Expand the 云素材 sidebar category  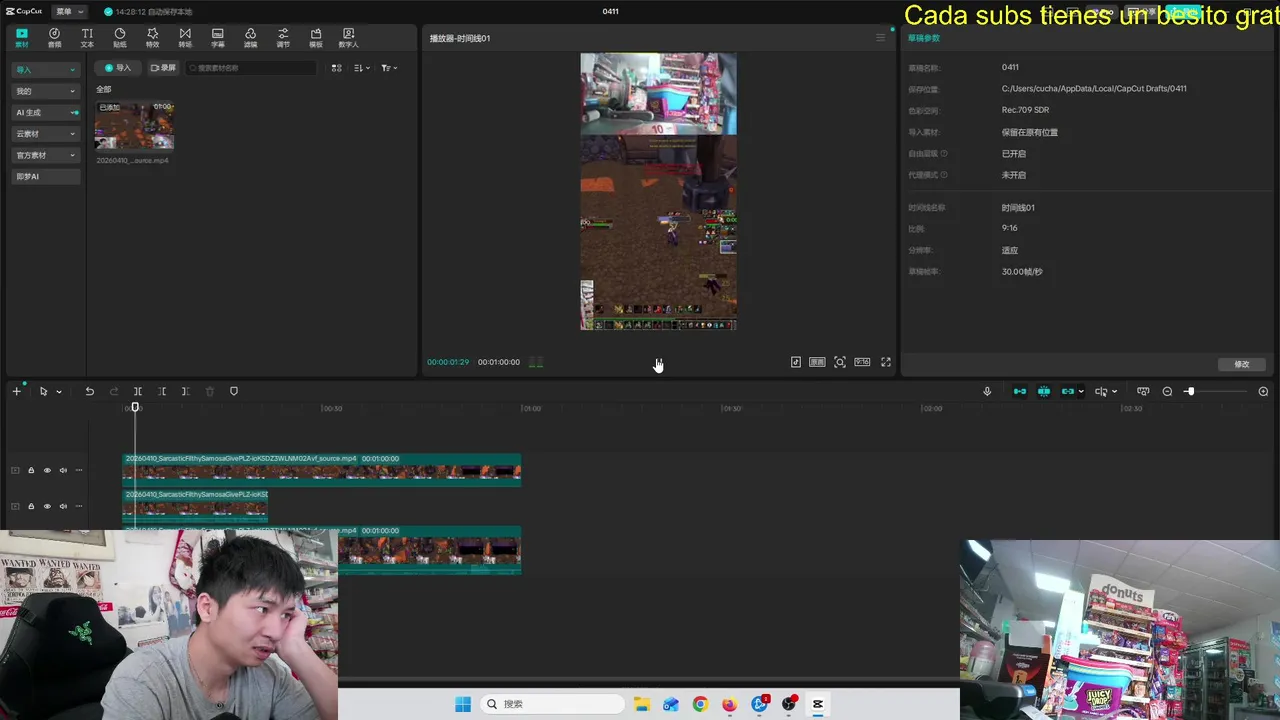coord(45,134)
